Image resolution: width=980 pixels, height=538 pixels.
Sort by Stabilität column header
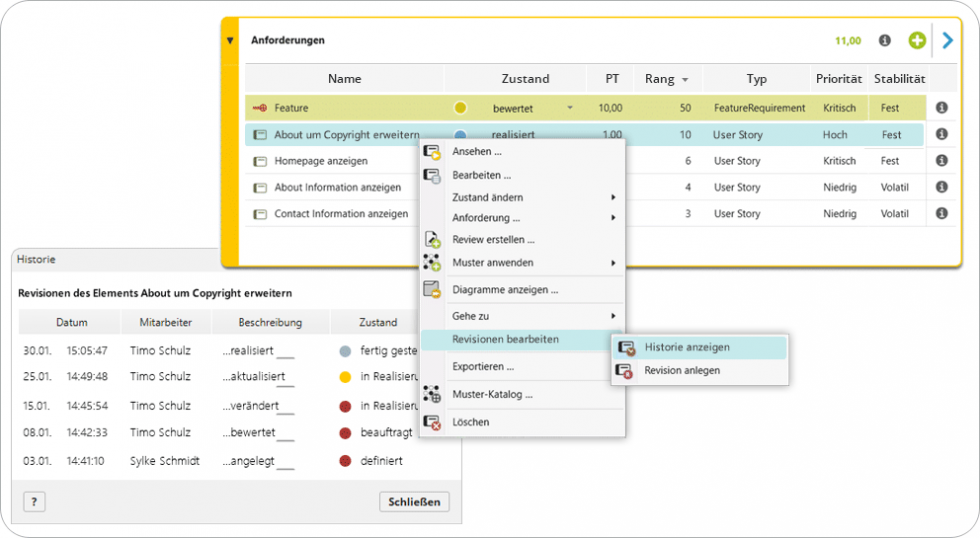(899, 79)
